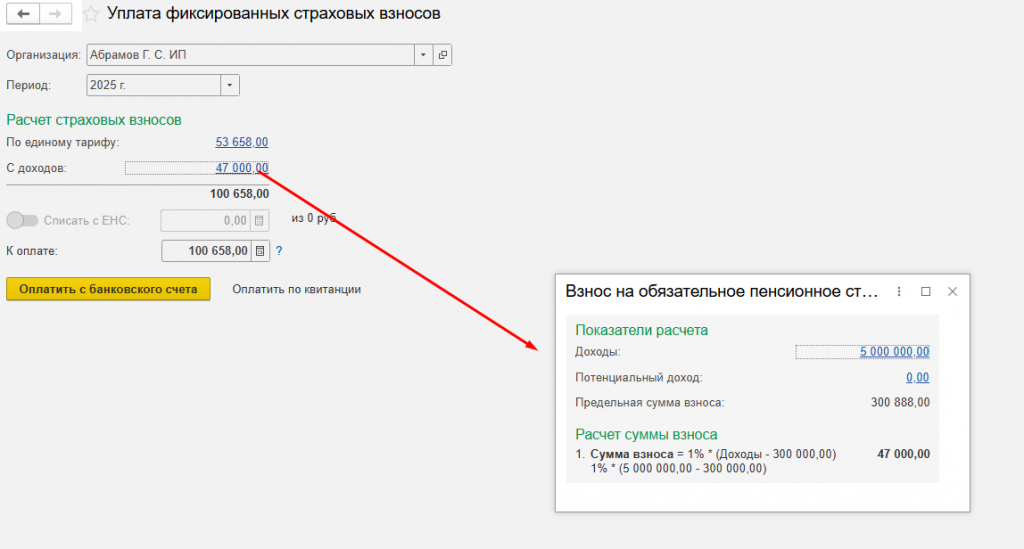Click the Оплатить с банковского счета button

coord(108,289)
